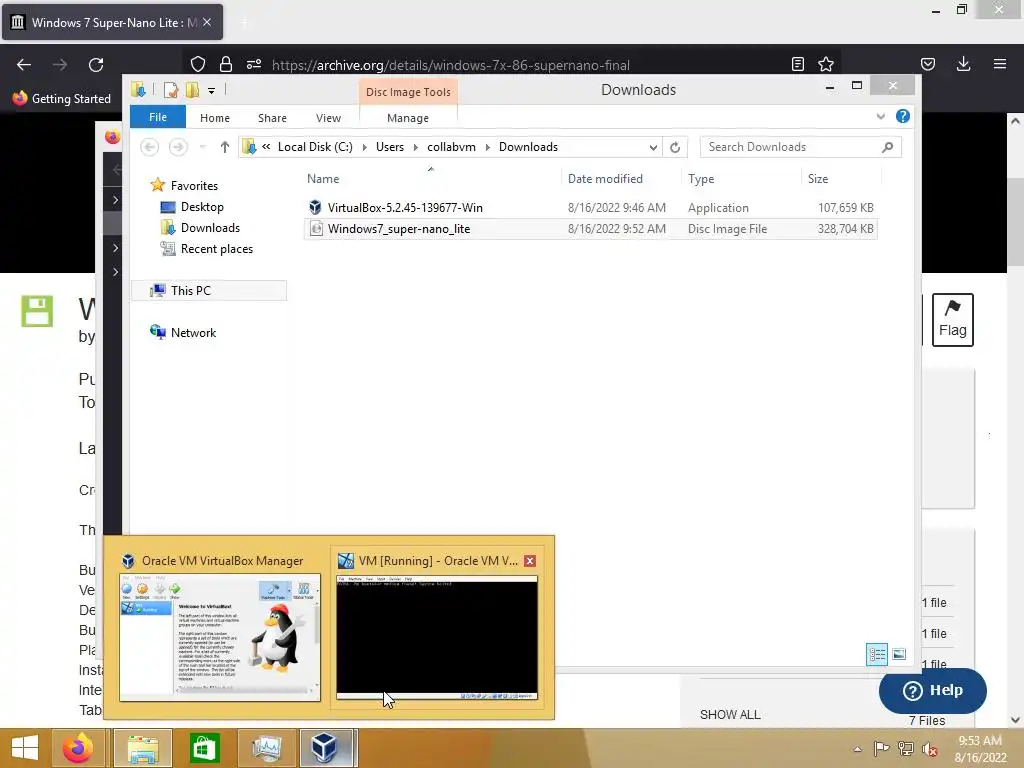Screen dimensions: 1024x768
Task: Open Windows Store taskbar icon
Action: 204,748
